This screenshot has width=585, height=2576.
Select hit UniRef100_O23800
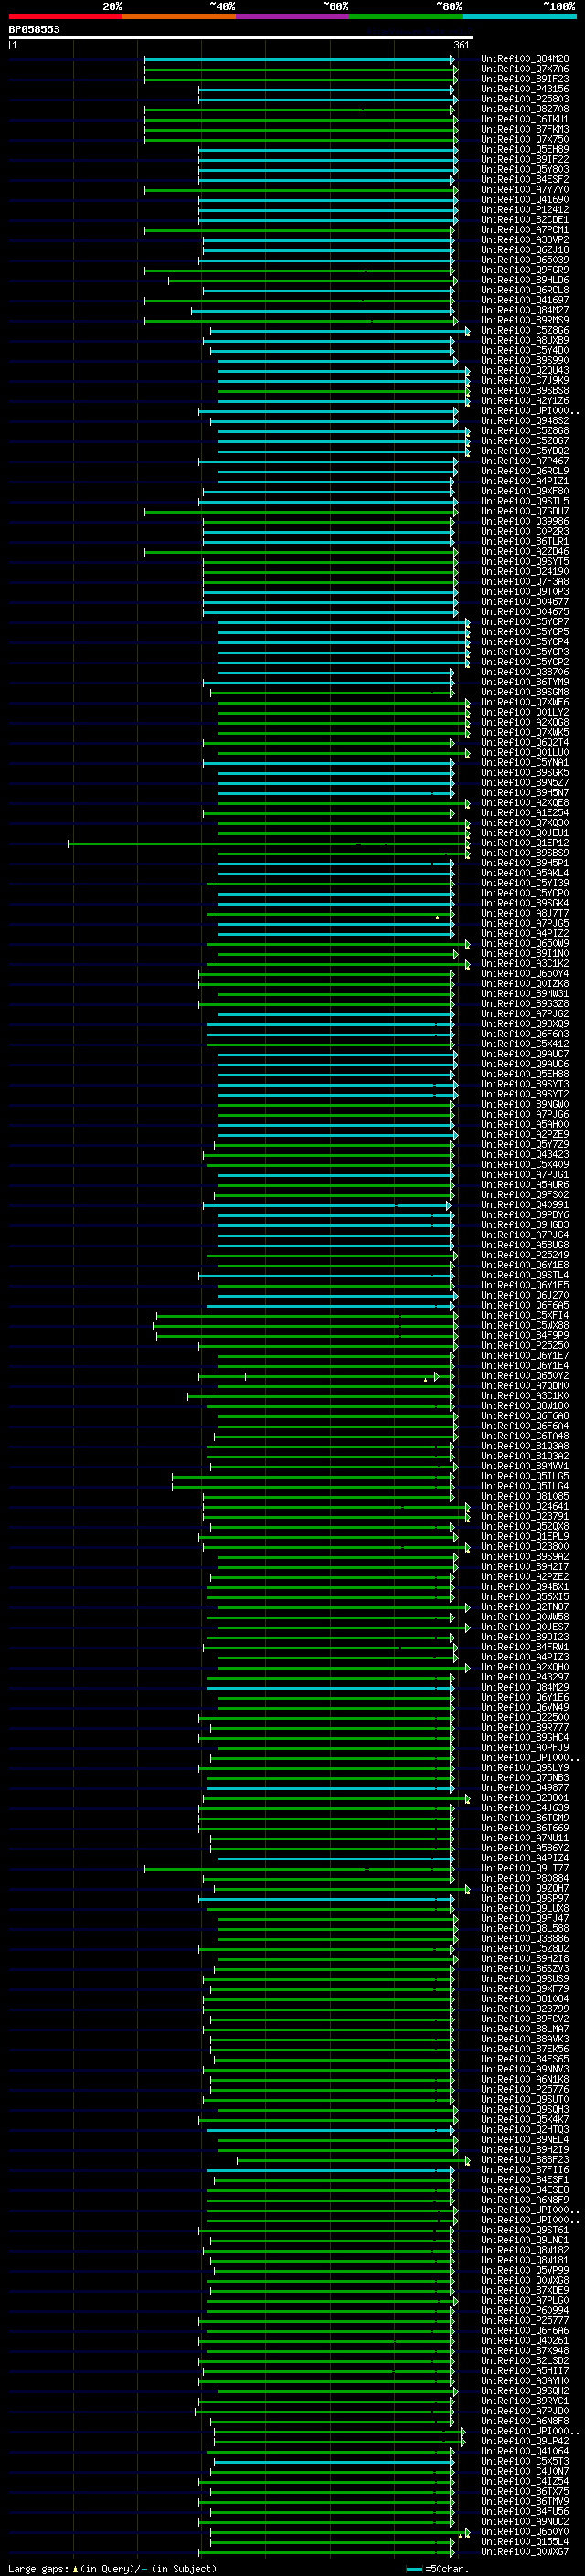tap(525, 1546)
